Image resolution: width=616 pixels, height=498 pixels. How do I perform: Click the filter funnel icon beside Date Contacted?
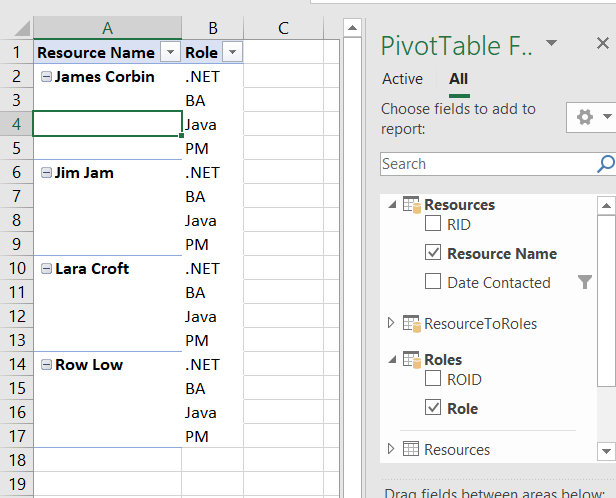(585, 283)
